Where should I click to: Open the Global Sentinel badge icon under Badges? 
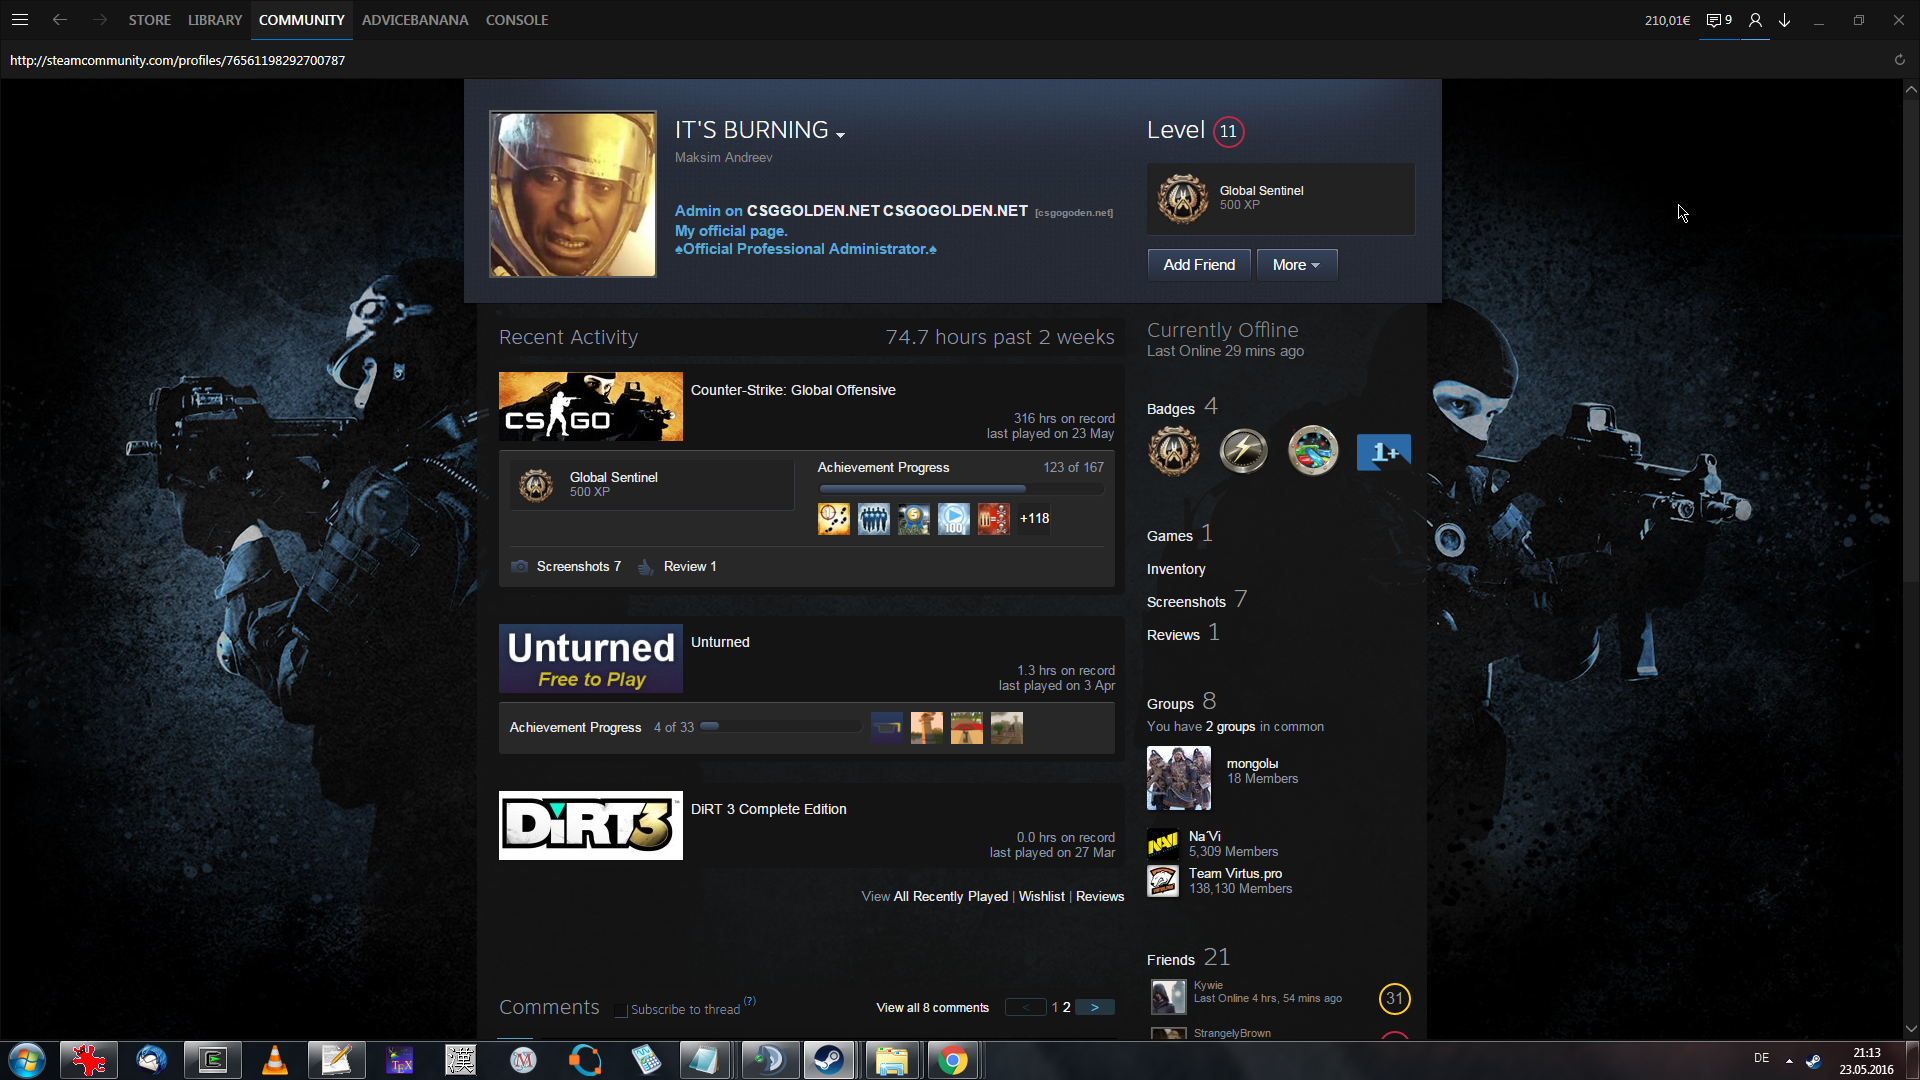click(x=1173, y=451)
